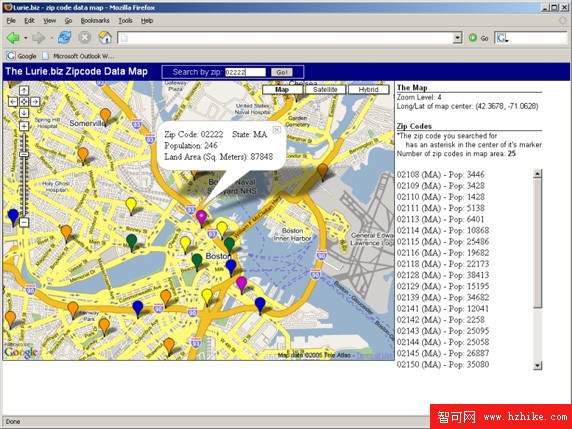Click the map recenter control between arrows
This screenshot has height=429, width=572.
coord(24,102)
